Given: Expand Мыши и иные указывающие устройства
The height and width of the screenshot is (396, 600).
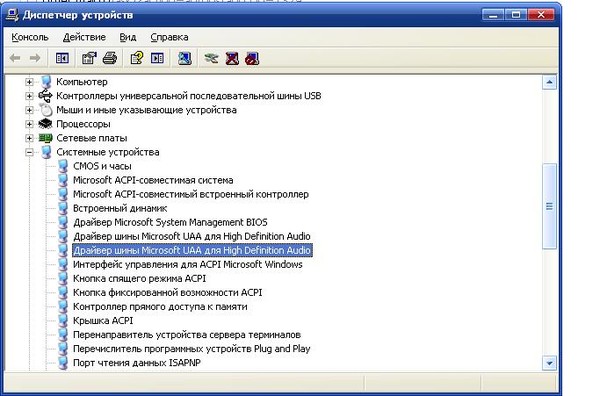Looking at the screenshot, I should coord(29,110).
